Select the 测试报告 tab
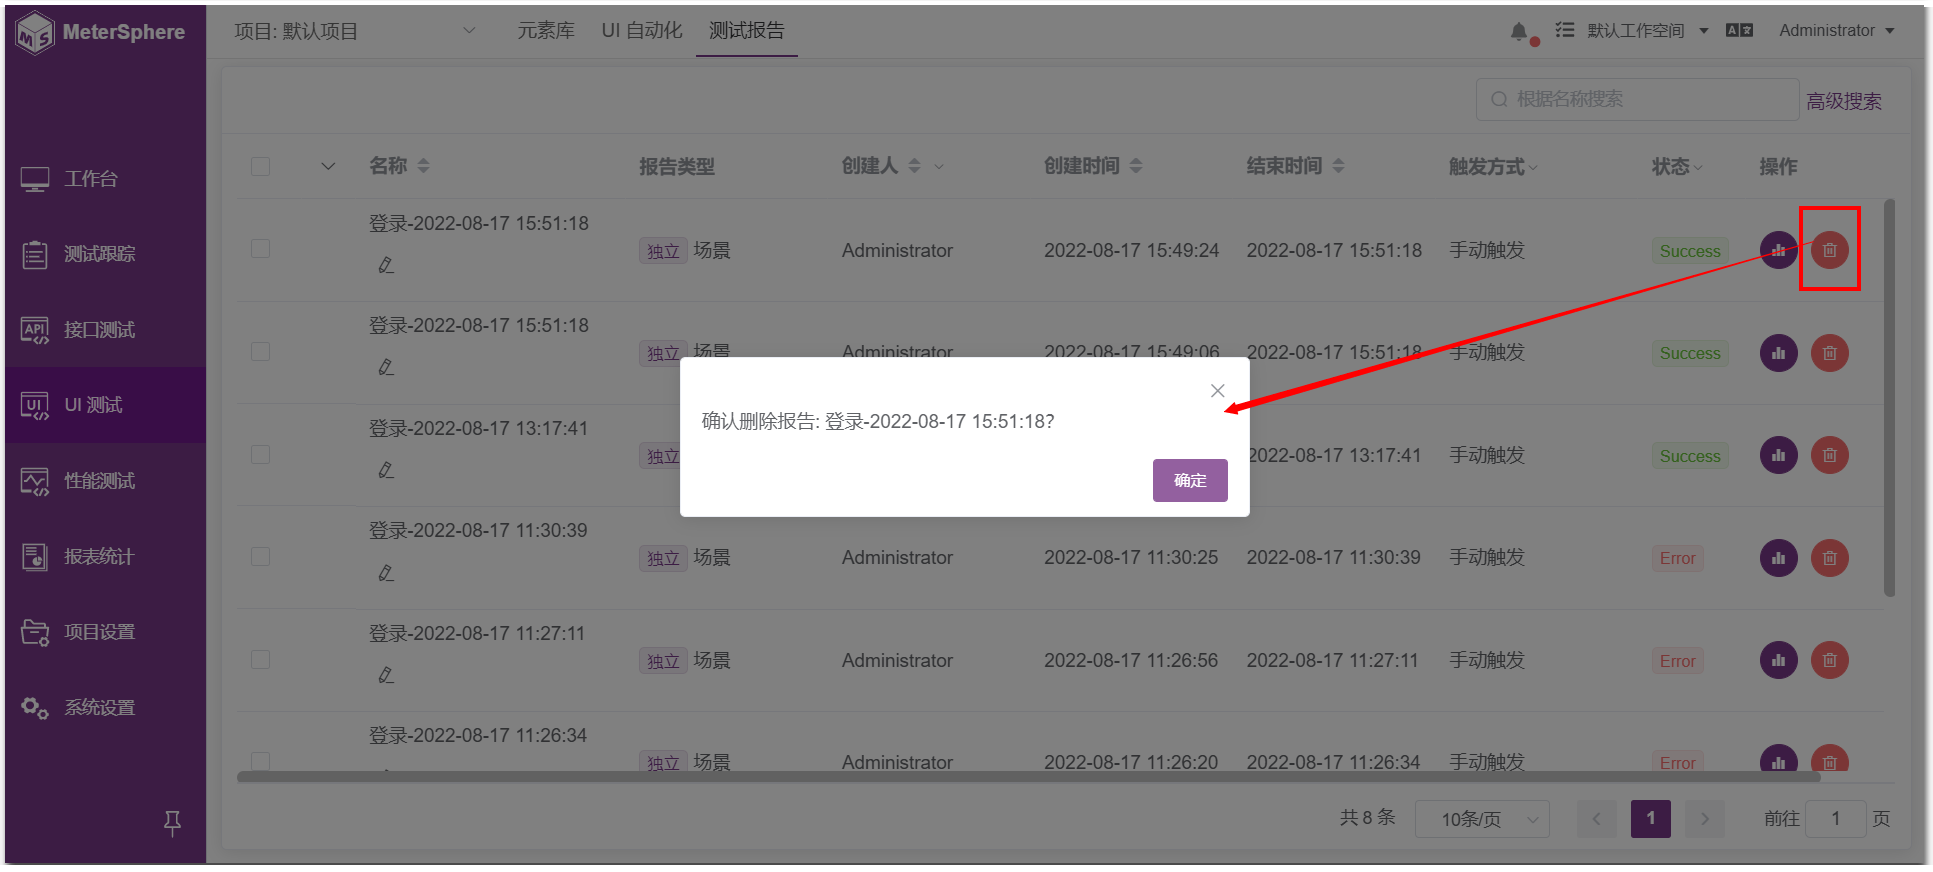 747,31
